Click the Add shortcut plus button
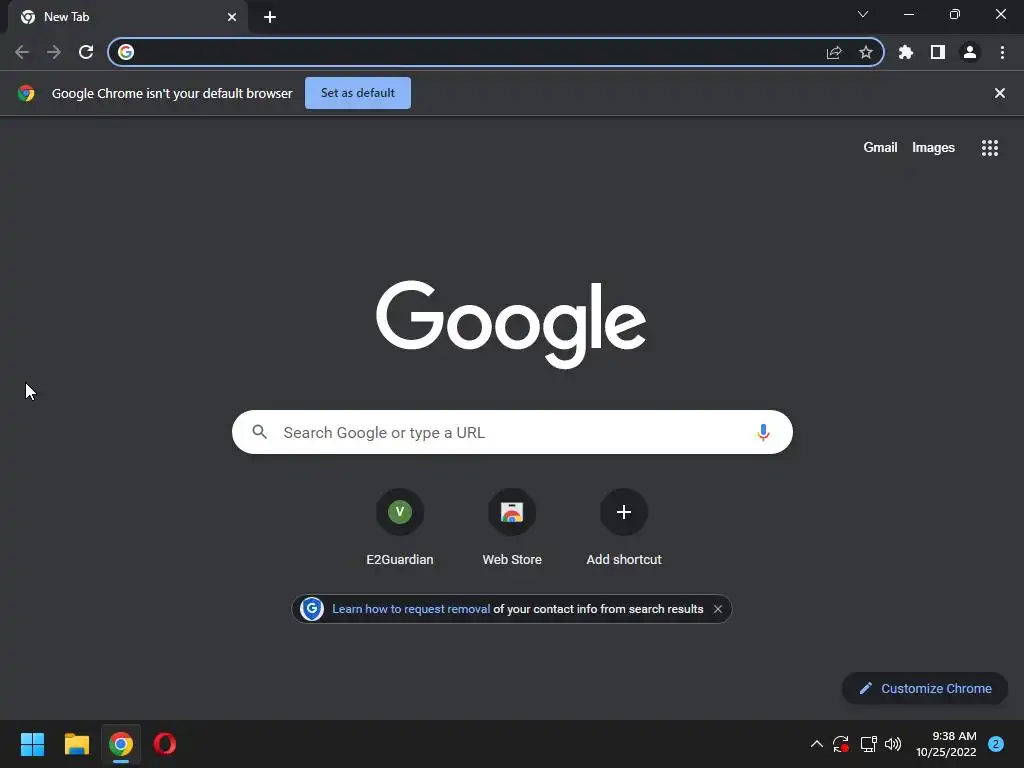The height and width of the screenshot is (768, 1024). (624, 512)
